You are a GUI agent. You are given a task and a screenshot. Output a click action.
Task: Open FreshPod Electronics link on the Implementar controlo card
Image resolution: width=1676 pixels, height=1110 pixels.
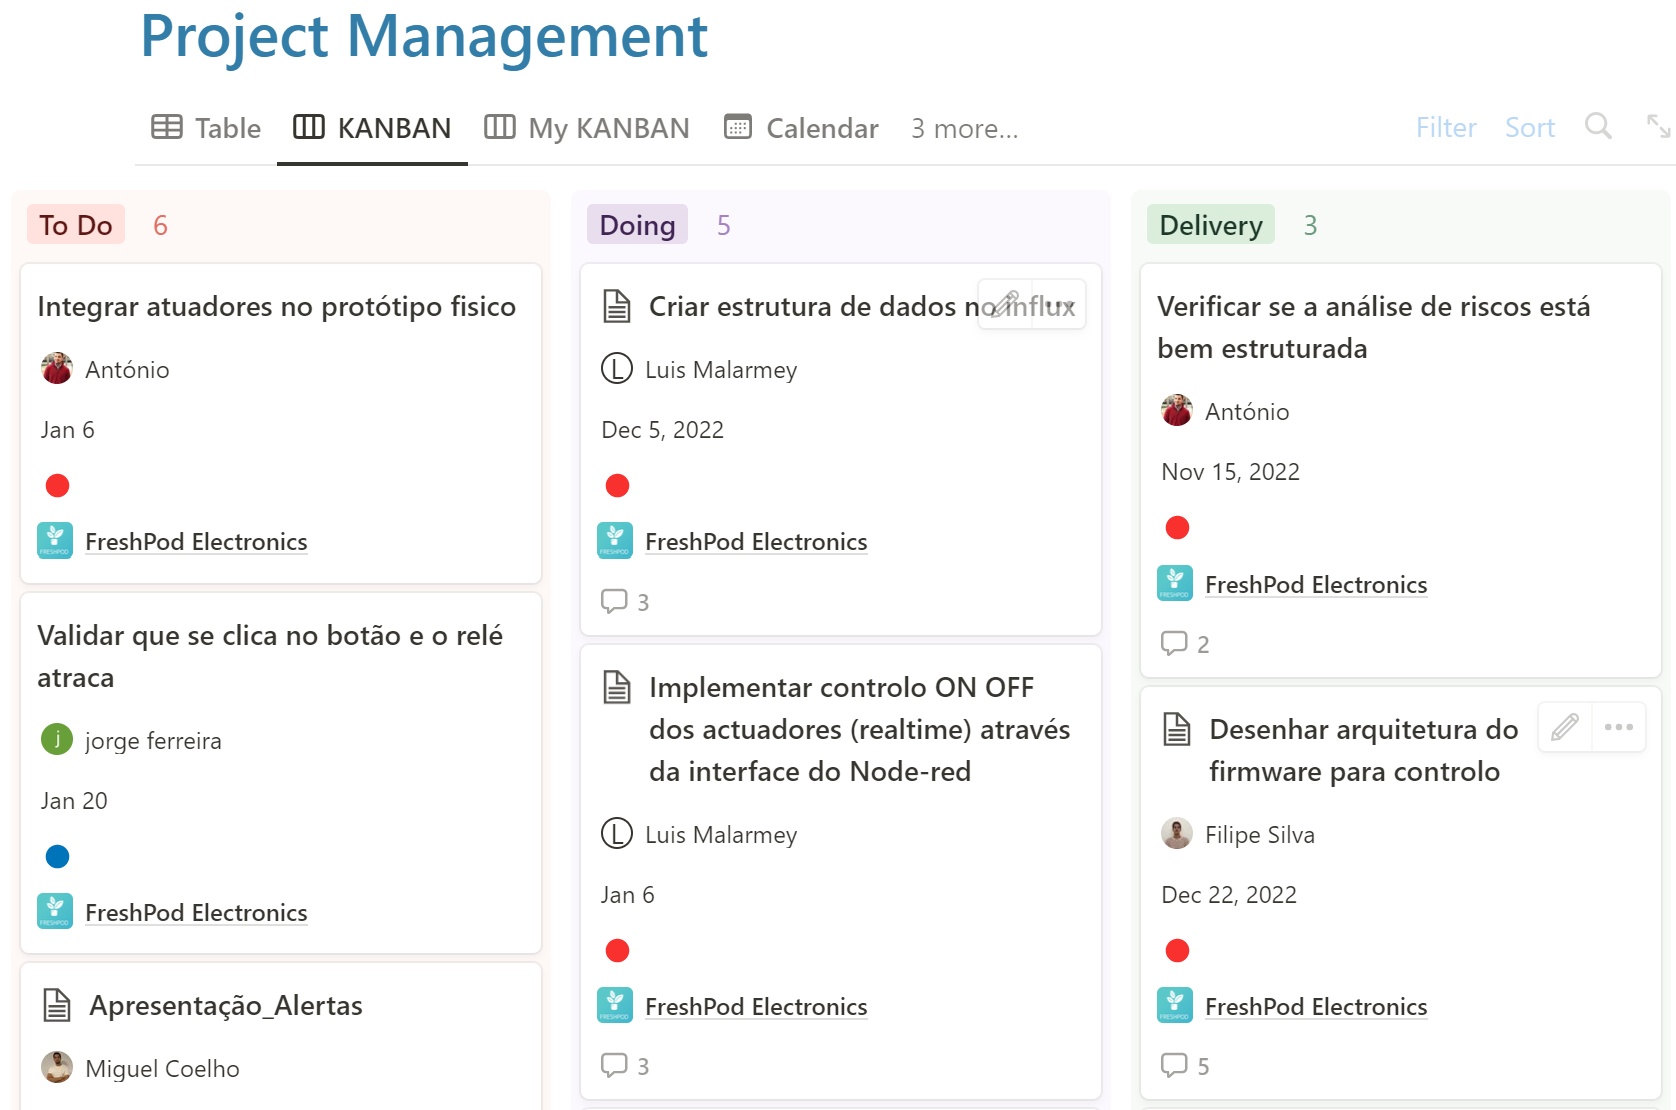pyautogui.click(x=756, y=1007)
